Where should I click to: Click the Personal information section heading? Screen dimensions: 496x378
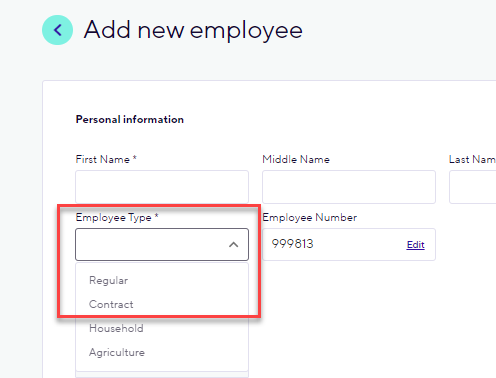(x=130, y=119)
